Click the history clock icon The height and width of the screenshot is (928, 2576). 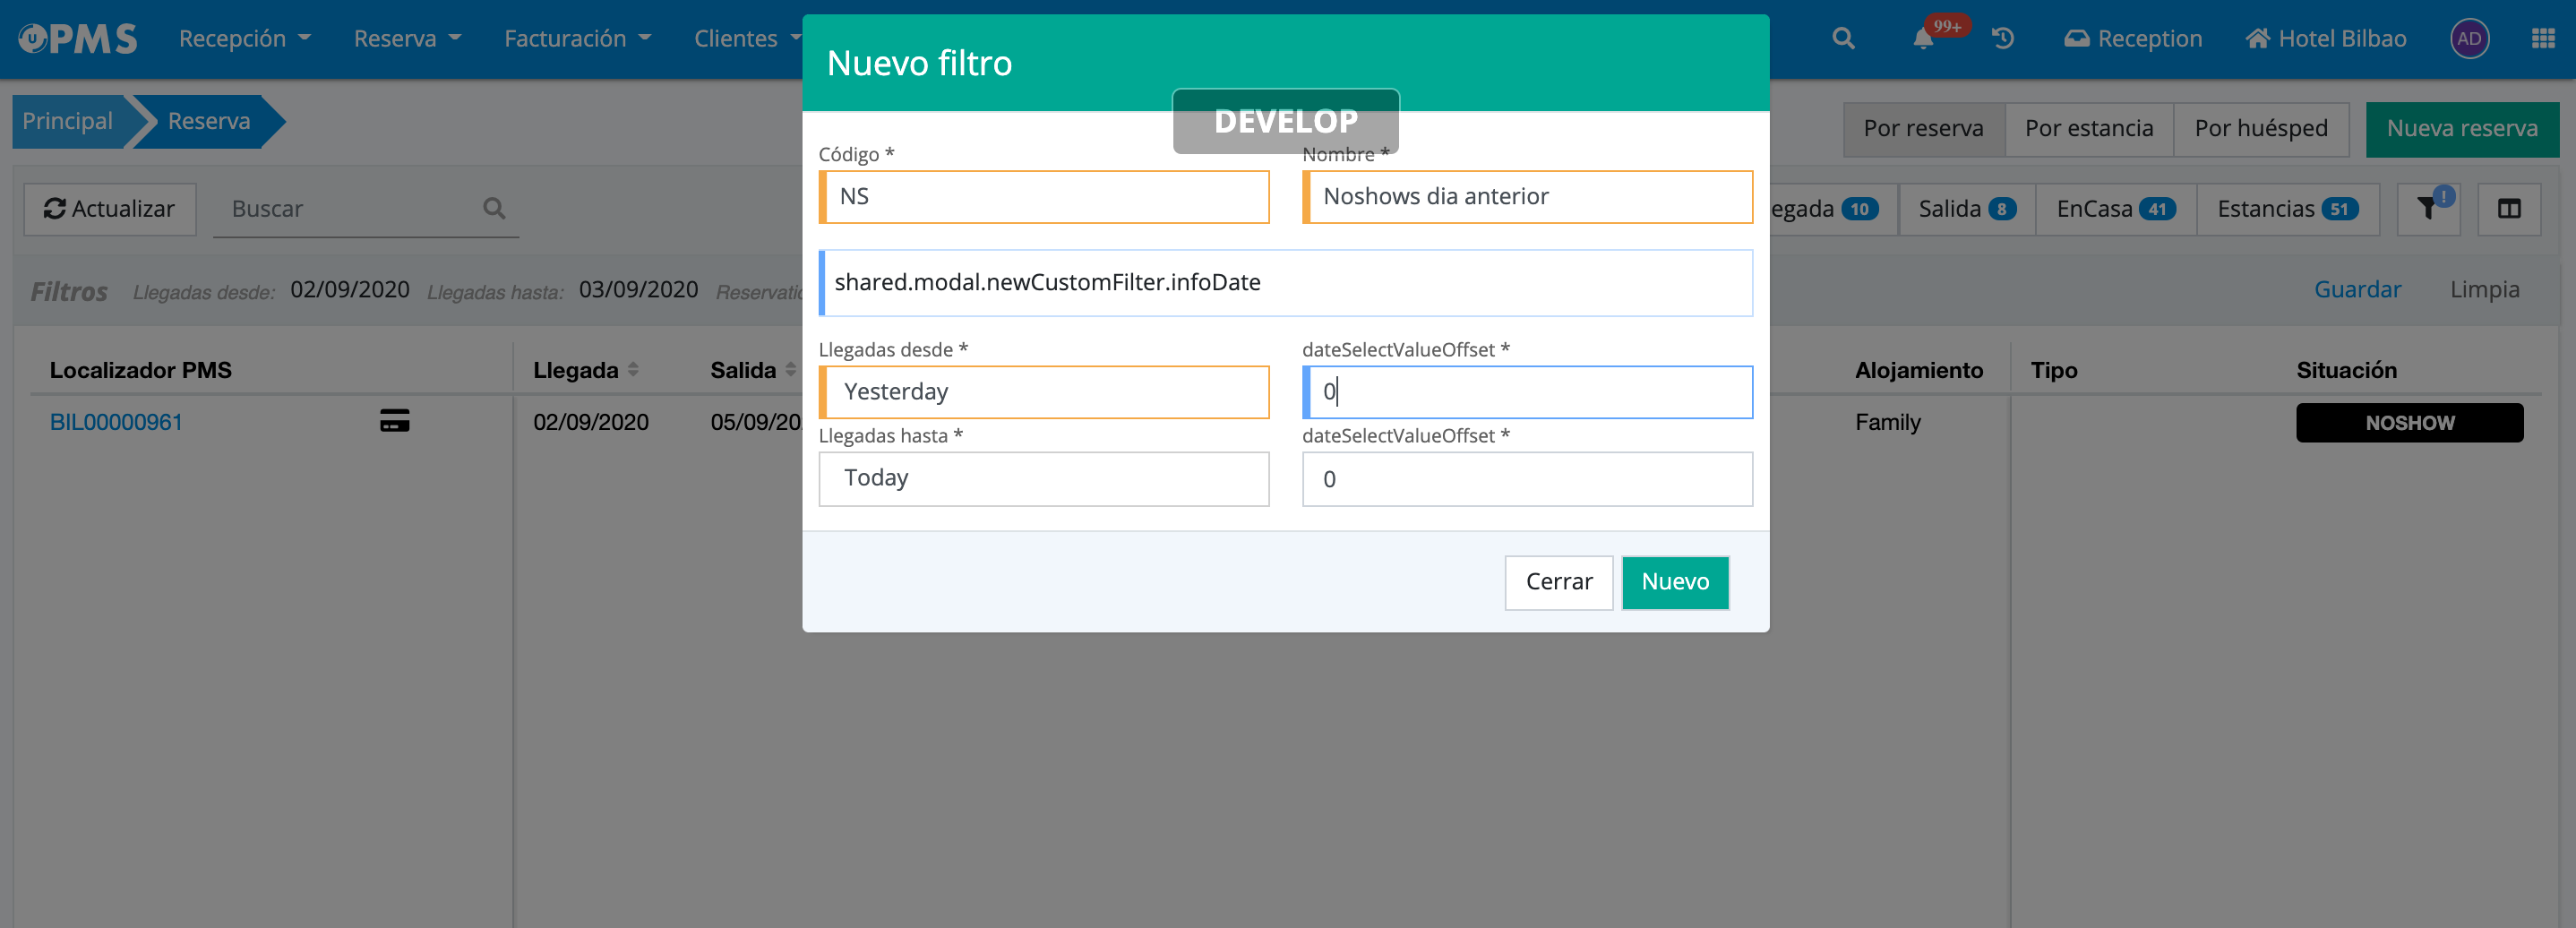tap(2002, 39)
